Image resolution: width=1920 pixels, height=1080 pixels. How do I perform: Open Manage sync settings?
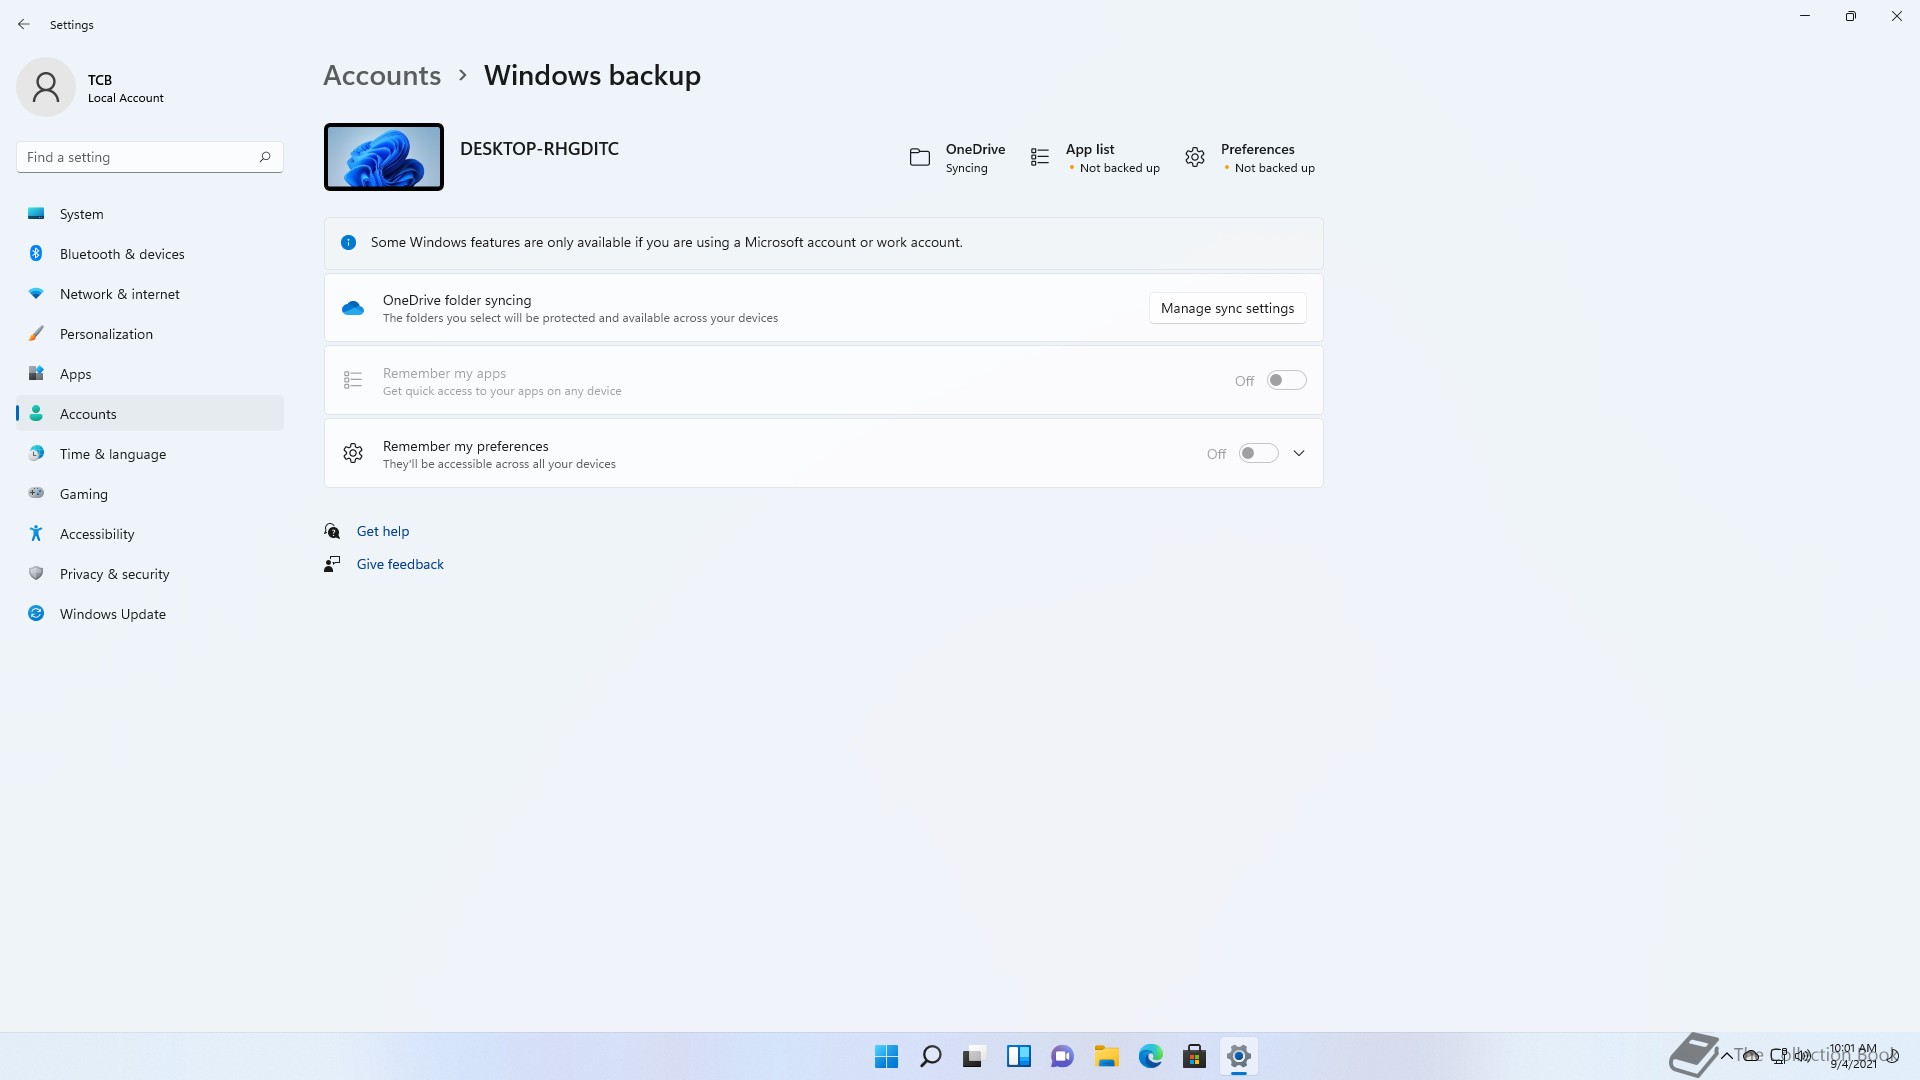[x=1227, y=308]
